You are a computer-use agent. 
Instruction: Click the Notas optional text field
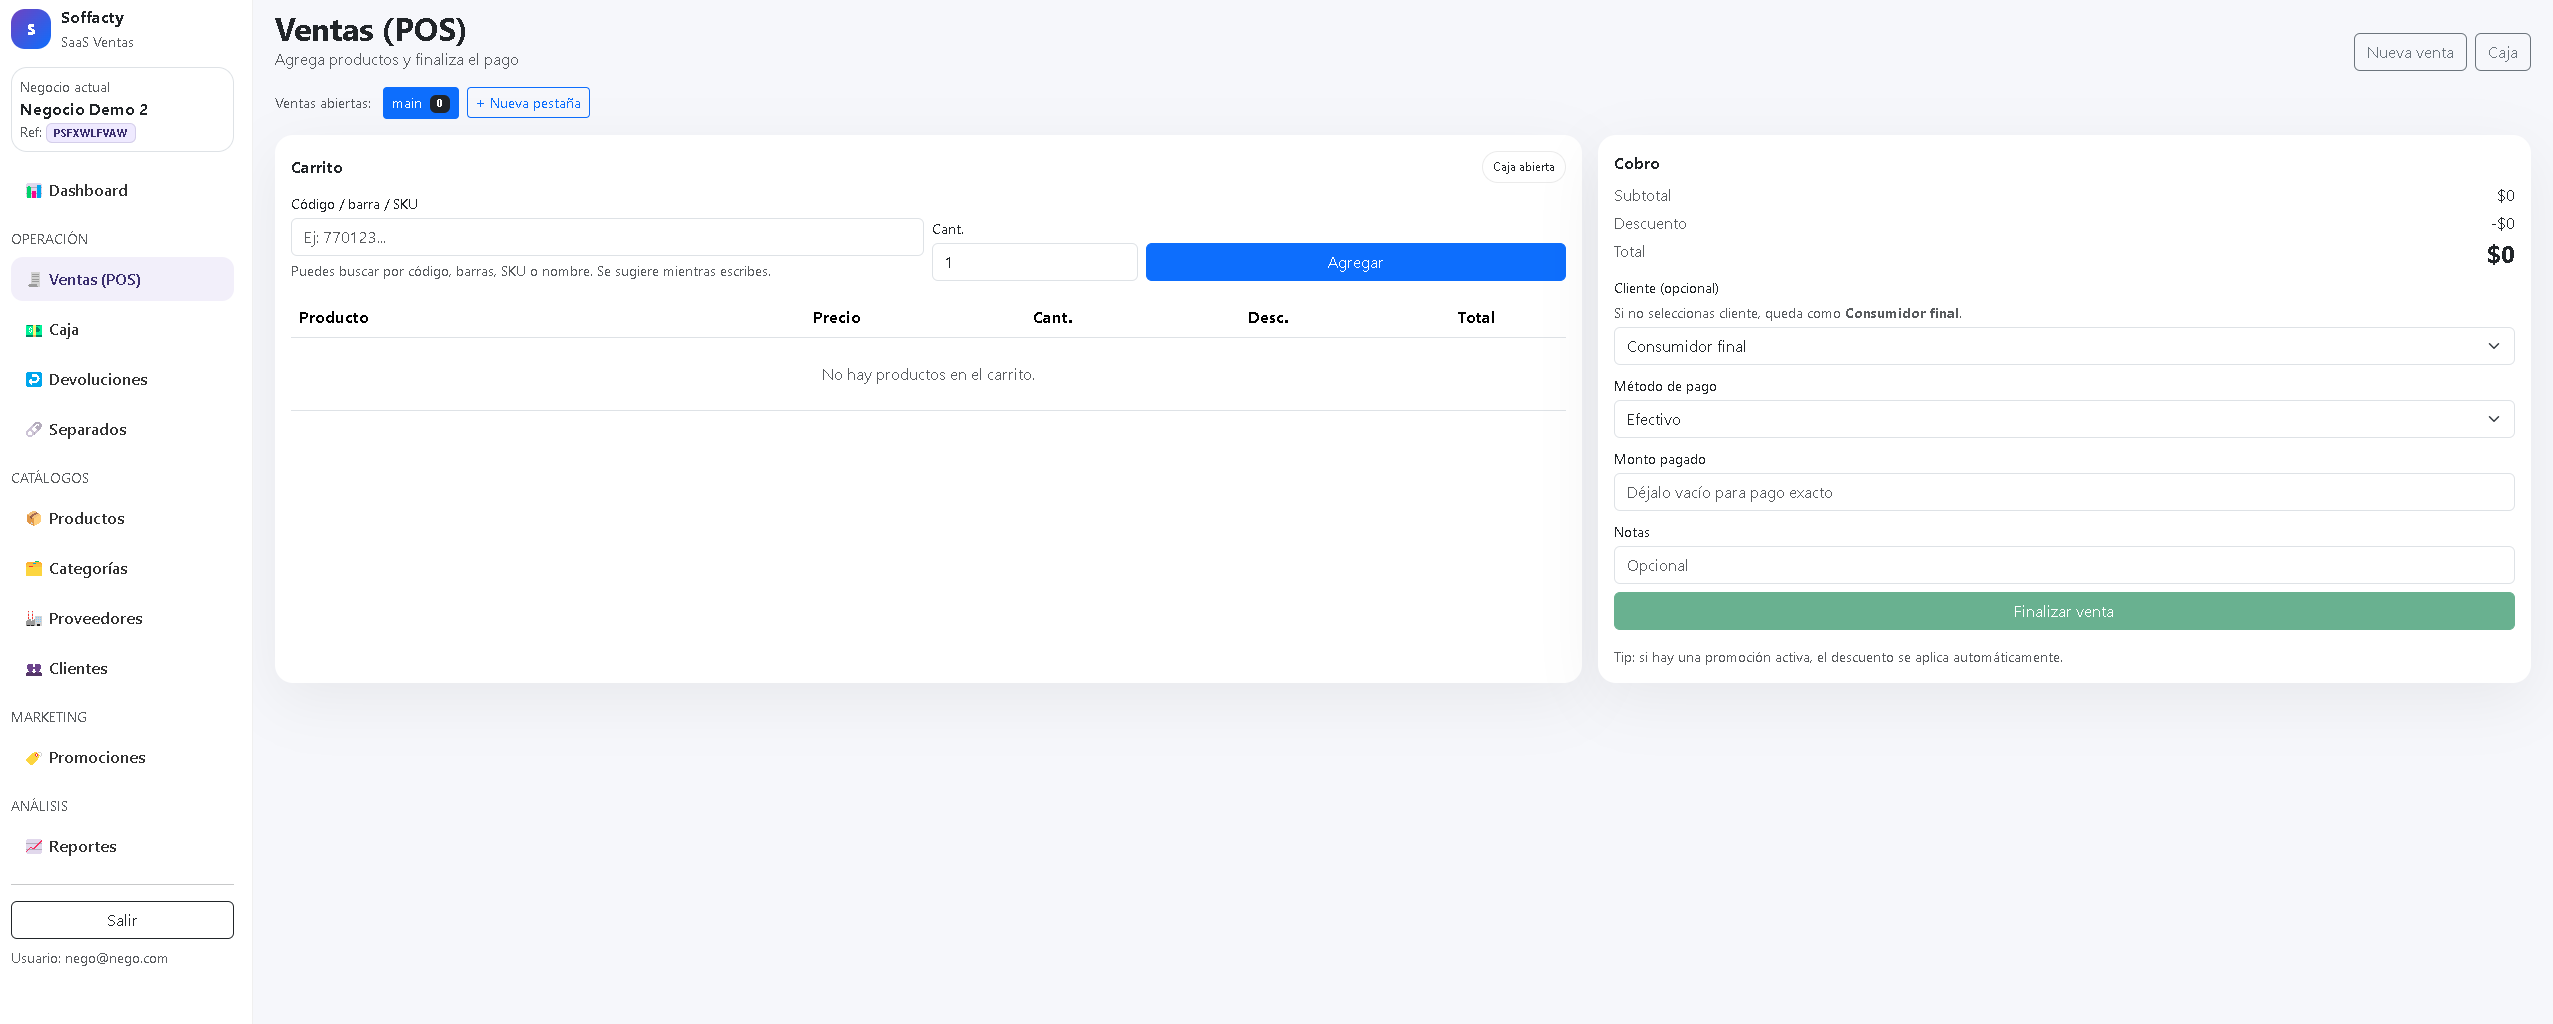pyautogui.click(x=2063, y=565)
